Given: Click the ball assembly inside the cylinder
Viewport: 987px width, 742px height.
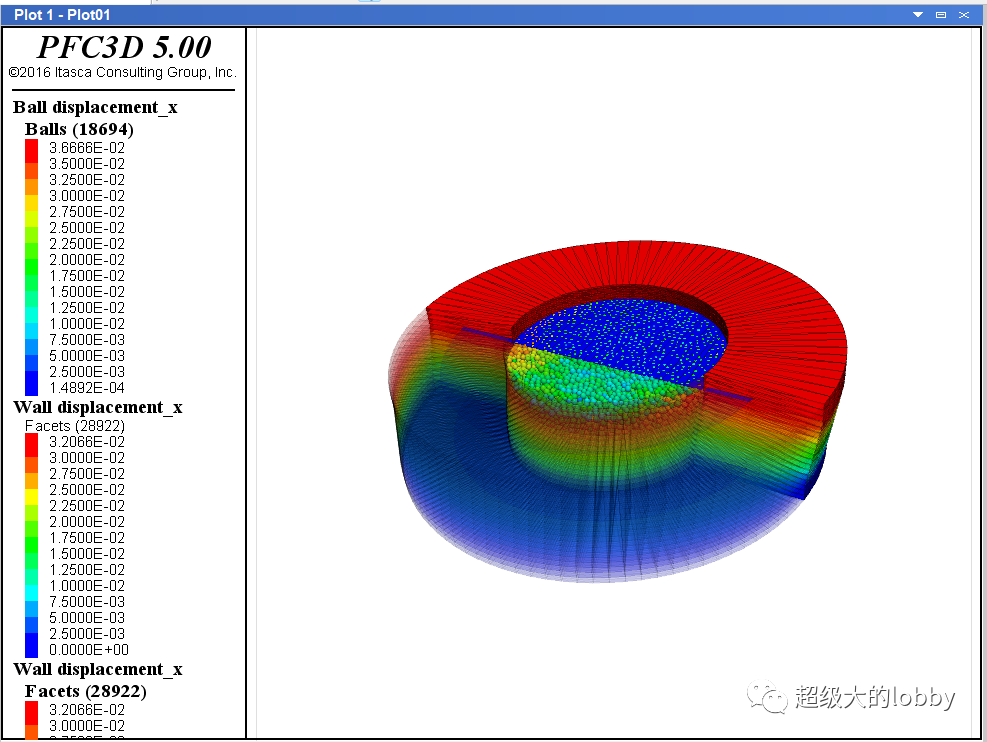Looking at the screenshot, I should point(598,381).
